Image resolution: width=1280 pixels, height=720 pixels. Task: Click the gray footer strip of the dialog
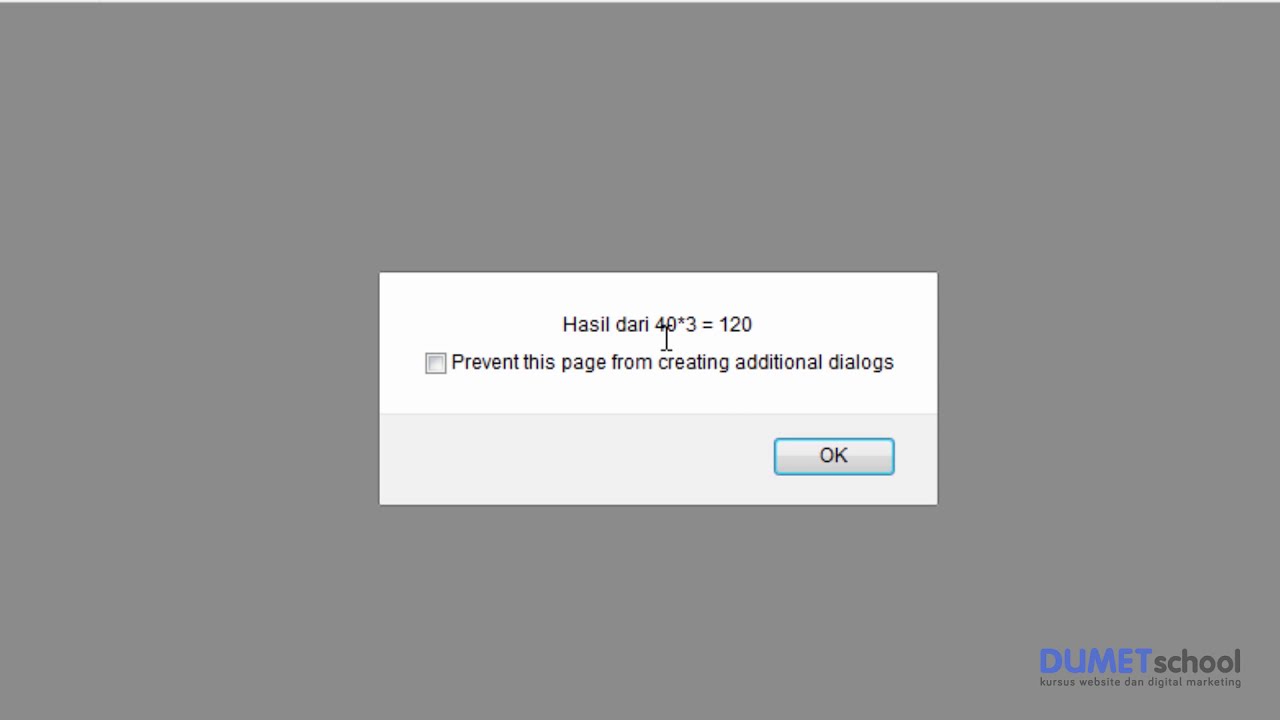tap(658, 458)
